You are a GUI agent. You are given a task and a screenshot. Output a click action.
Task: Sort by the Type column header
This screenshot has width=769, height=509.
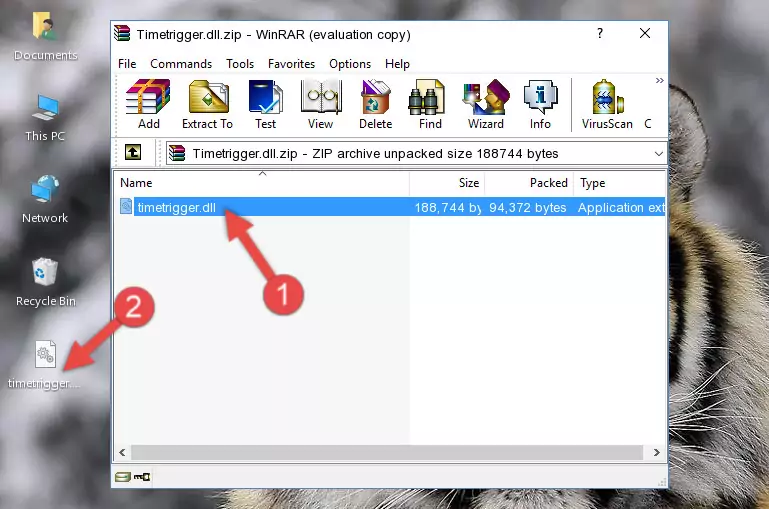[x=620, y=183]
